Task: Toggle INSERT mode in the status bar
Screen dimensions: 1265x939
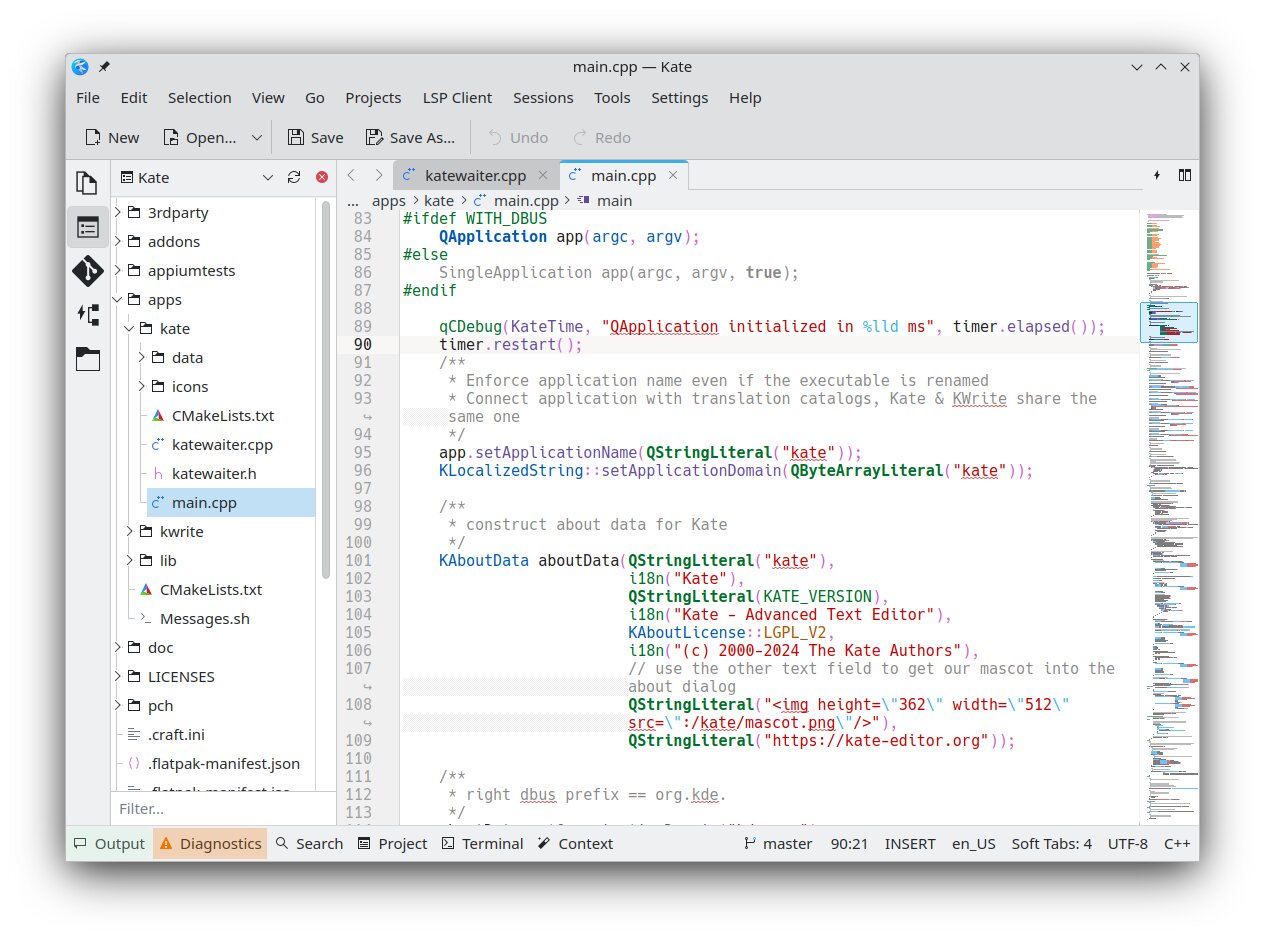Action: coord(910,843)
